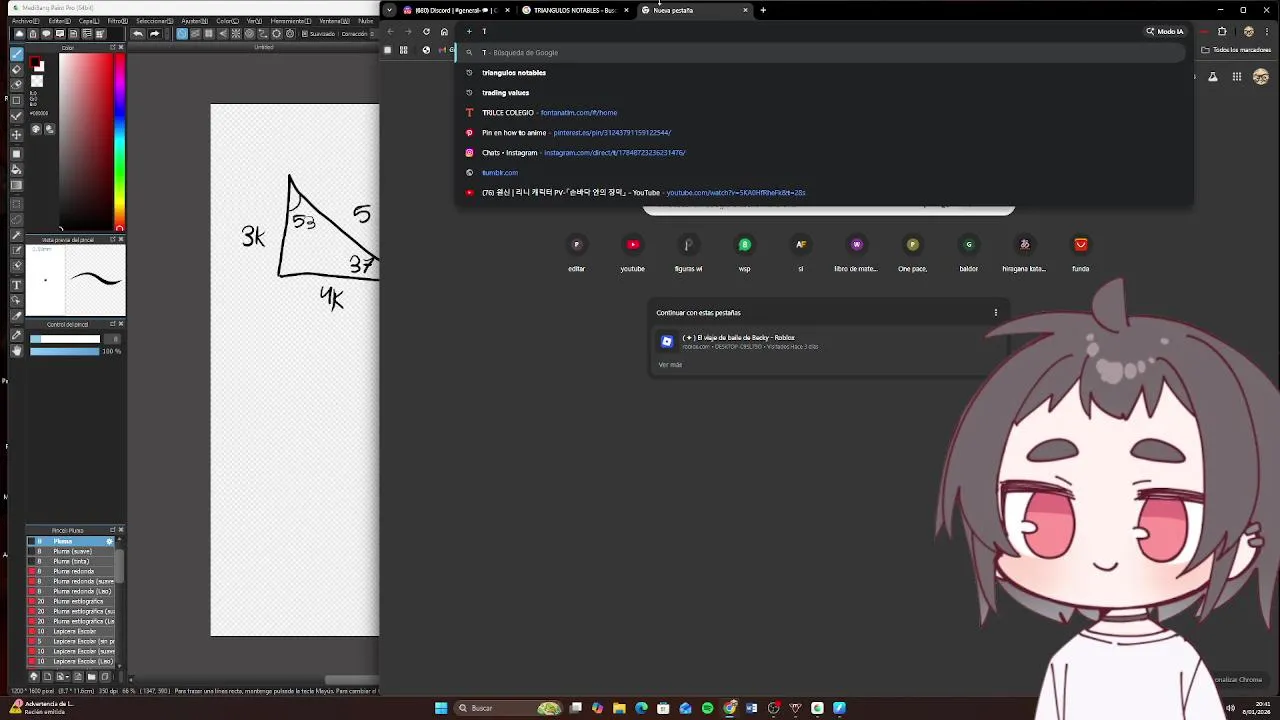1280x720 pixels.
Task: Click the Chrome home button
Action: pyautogui.click(x=444, y=32)
